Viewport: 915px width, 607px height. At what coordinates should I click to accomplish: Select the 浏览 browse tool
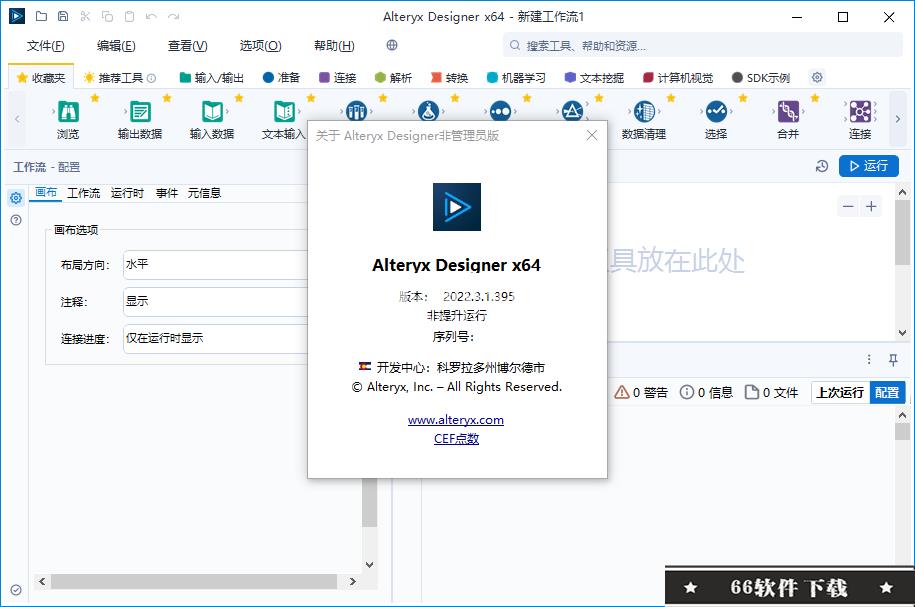pyautogui.click(x=68, y=120)
